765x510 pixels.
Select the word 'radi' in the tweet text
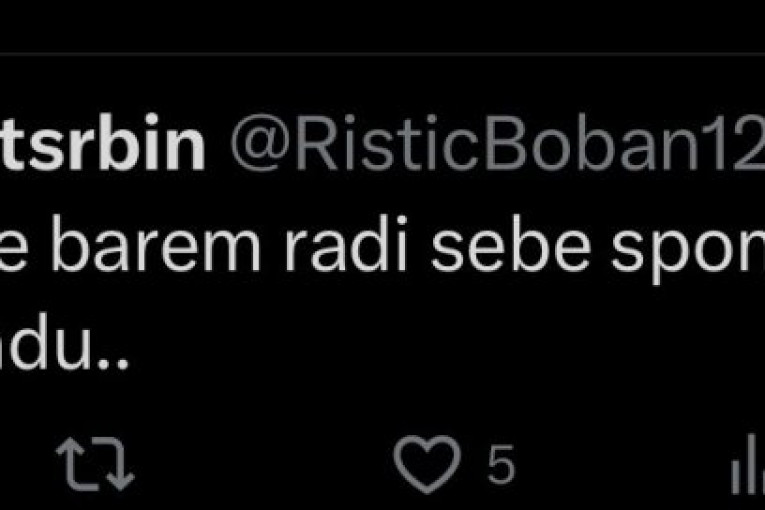[x=345, y=243]
